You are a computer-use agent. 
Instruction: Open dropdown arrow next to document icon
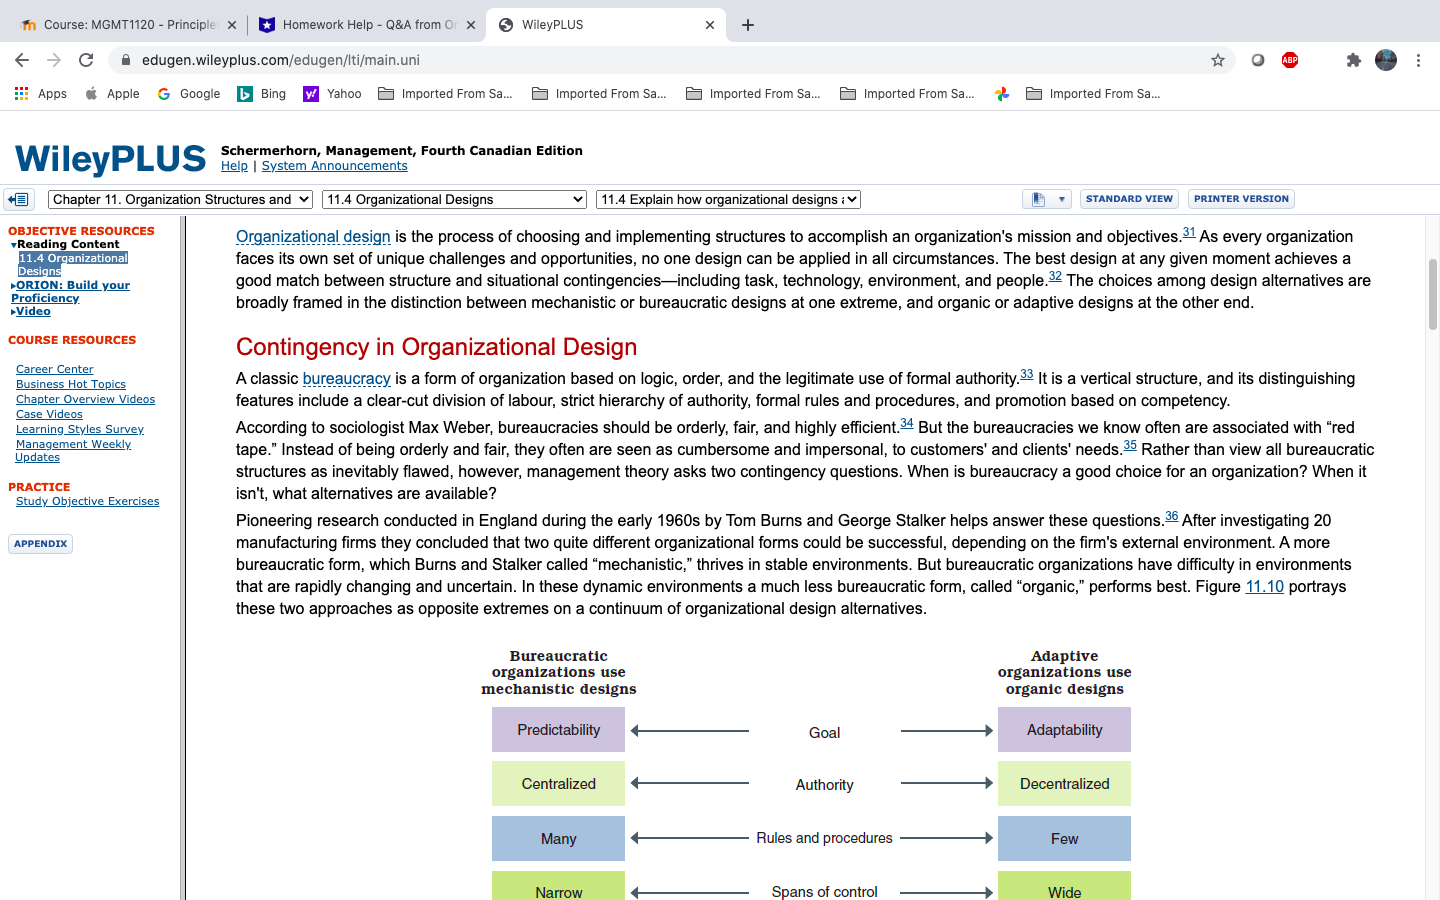pyautogui.click(x=1061, y=199)
